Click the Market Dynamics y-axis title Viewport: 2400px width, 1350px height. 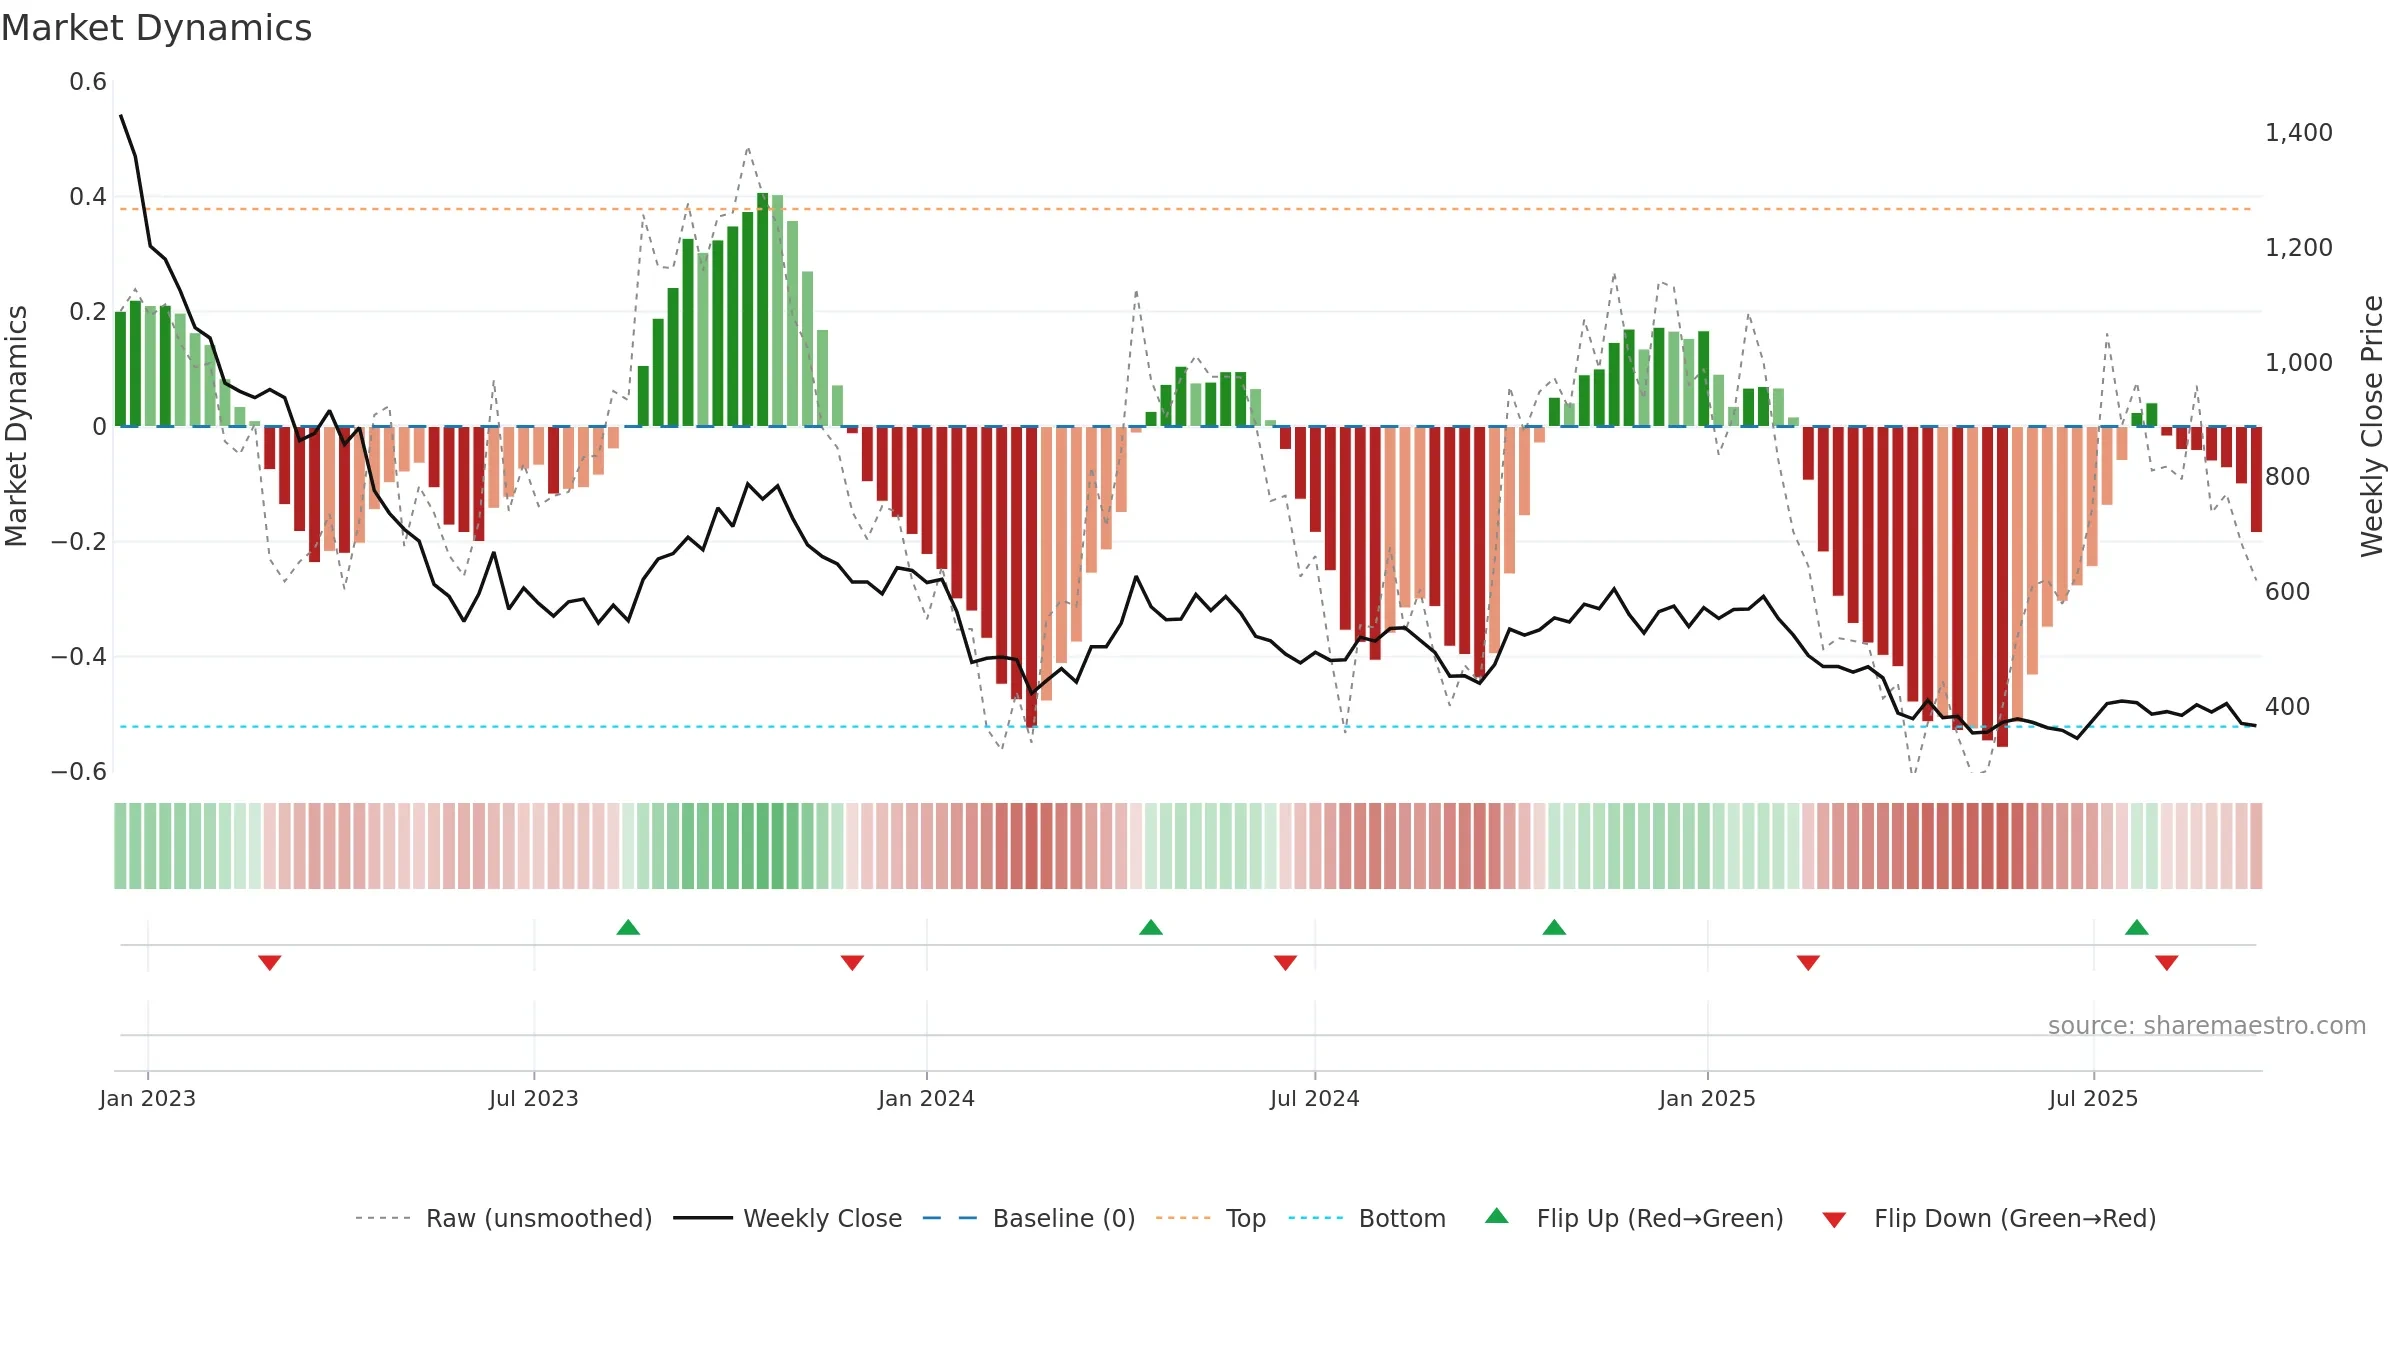coord(16,426)
